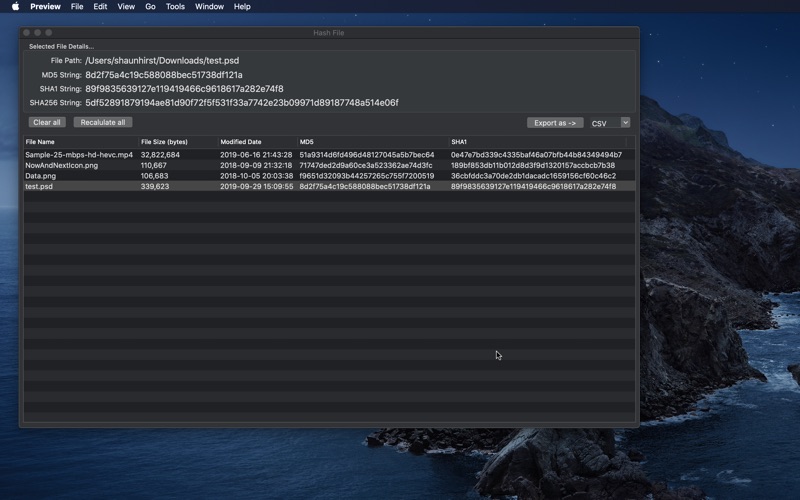The height and width of the screenshot is (500, 800).
Task: Sort by File Size (bytes) column header
Action: pos(179,142)
